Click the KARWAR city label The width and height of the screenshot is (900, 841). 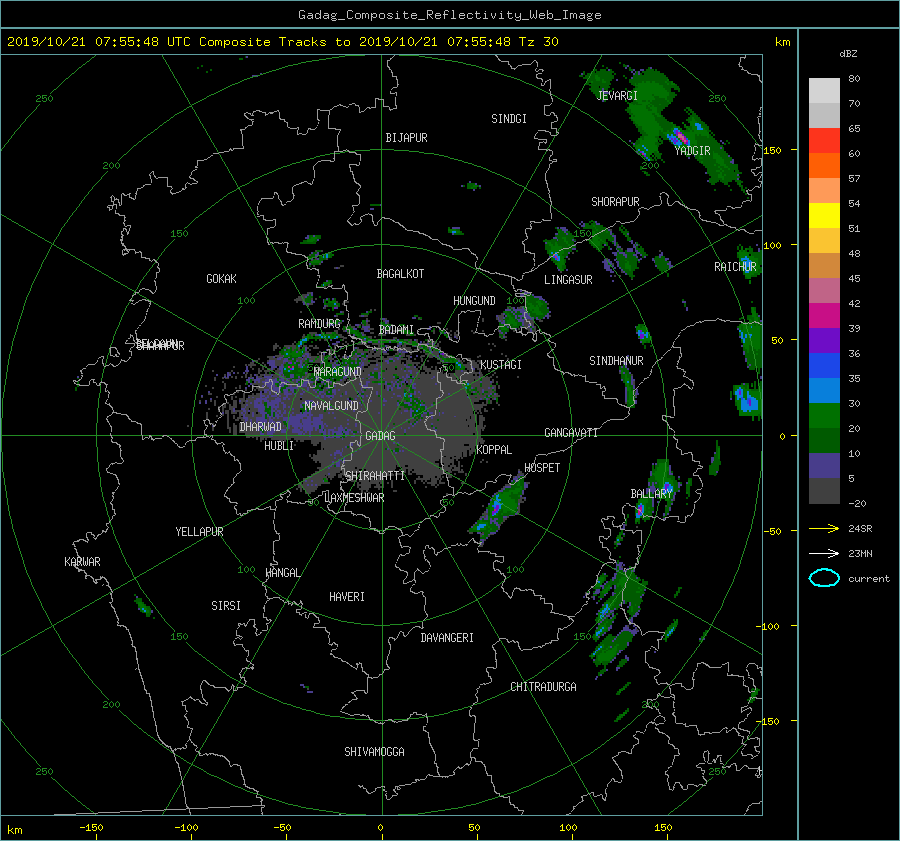82,562
